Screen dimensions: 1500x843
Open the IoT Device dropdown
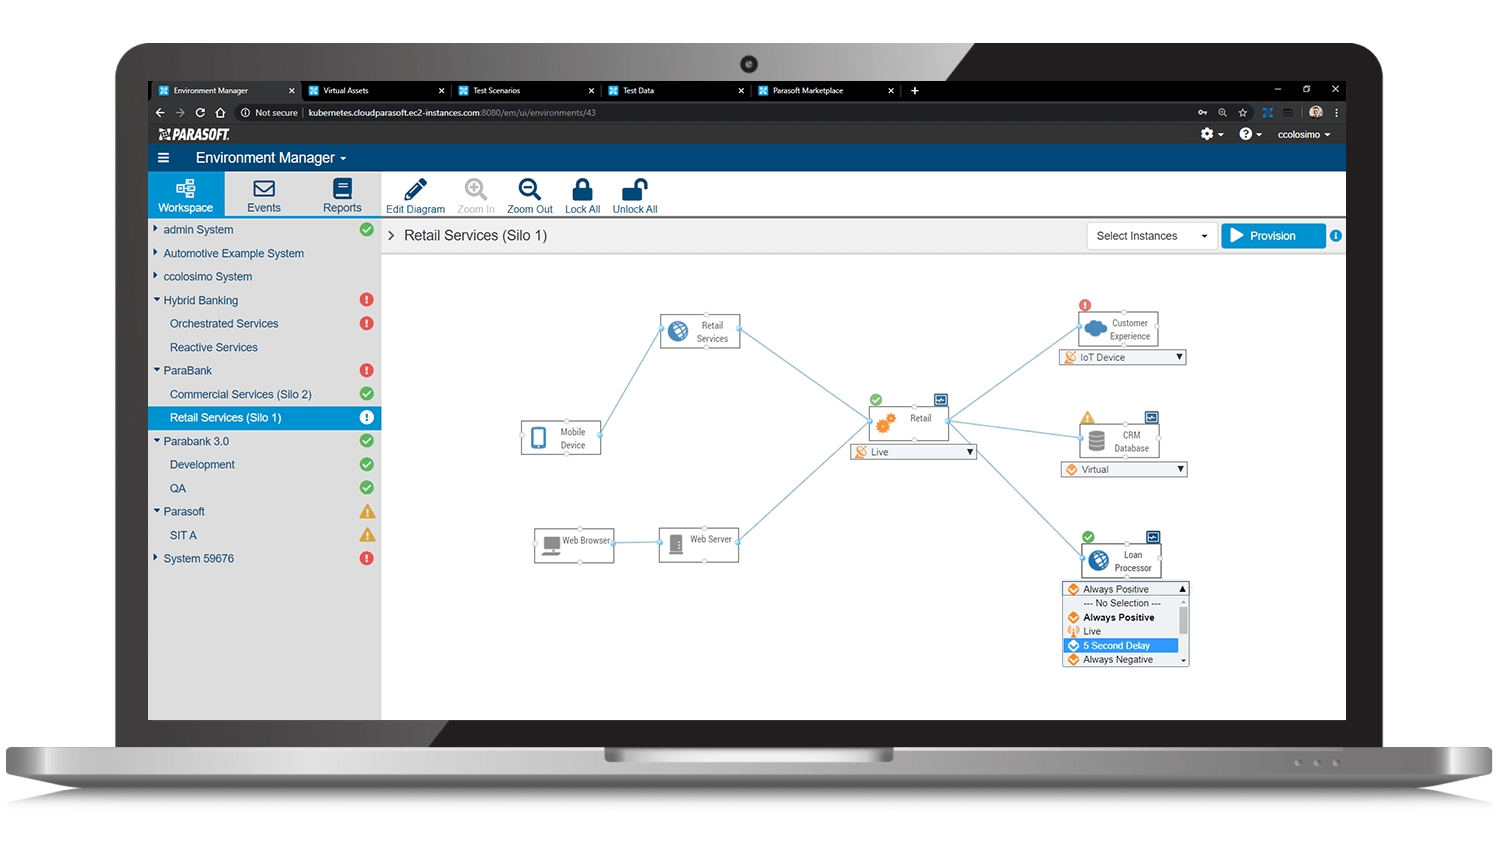[x=1123, y=357]
